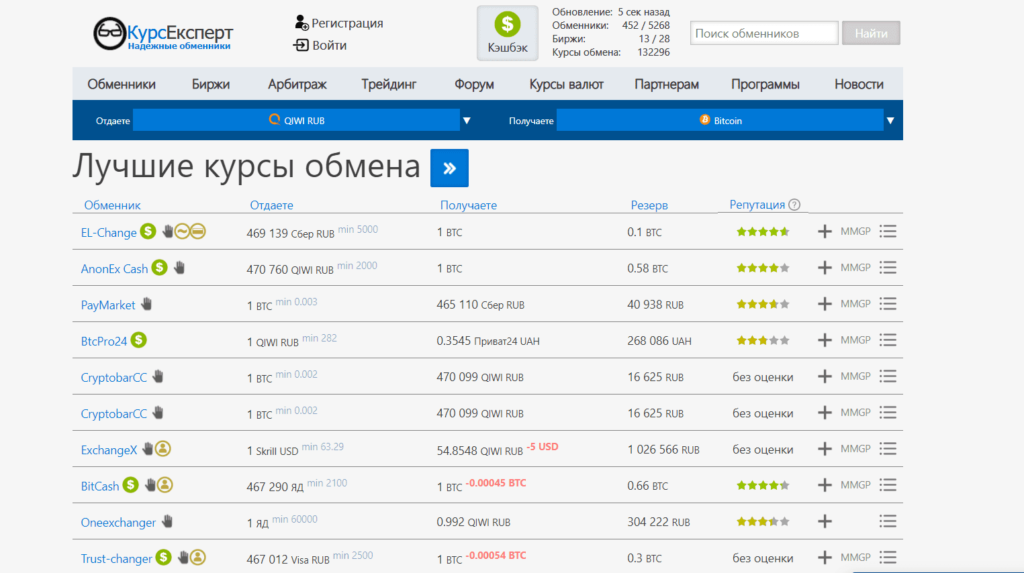Image resolution: width=1024 pixels, height=573 pixels.
Task: Click the blue double-arrow button beside Лучшие курсы обмена
Action: pyautogui.click(x=449, y=168)
